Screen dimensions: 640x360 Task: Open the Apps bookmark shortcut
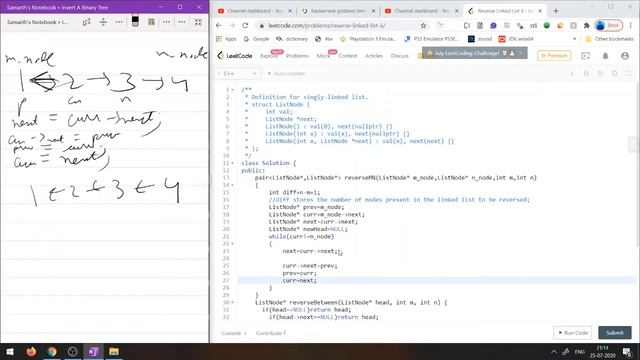226,39
